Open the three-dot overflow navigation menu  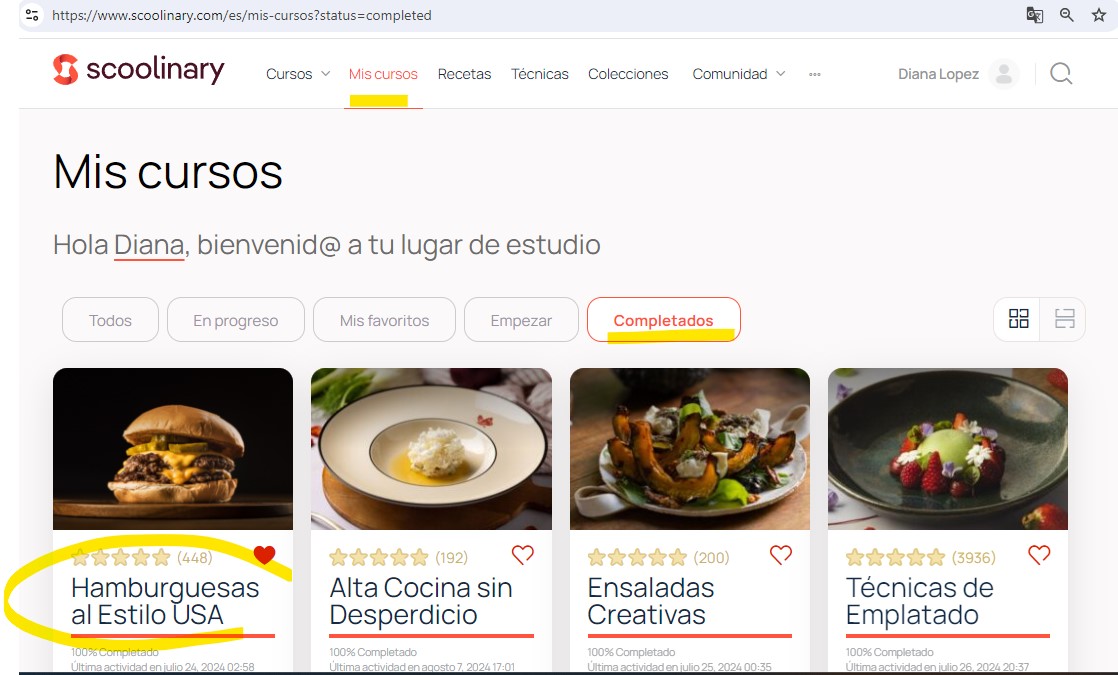(815, 74)
